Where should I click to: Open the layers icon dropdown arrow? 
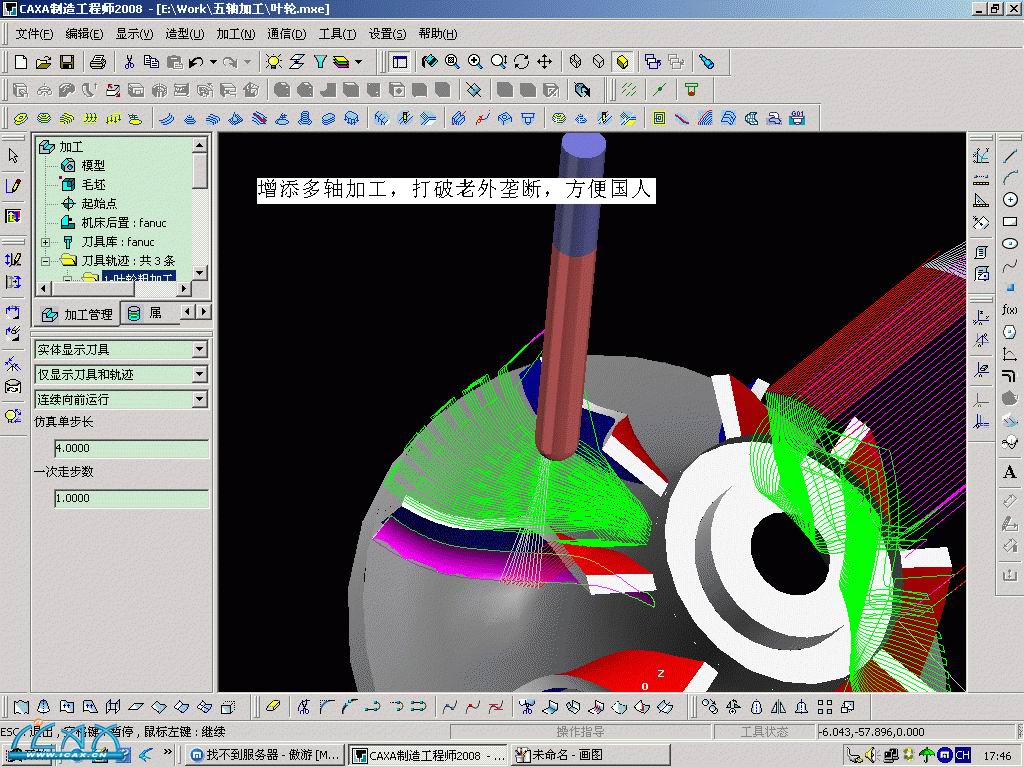359,62
